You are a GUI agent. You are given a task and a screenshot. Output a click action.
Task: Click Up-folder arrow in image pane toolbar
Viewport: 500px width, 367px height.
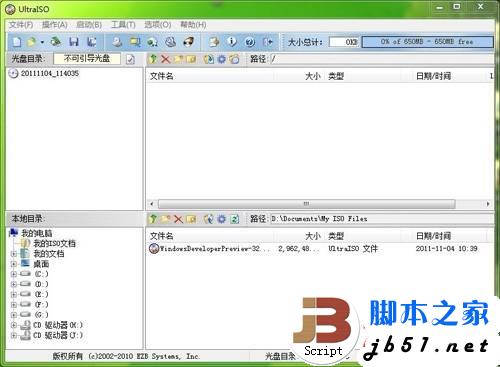click(x=153, y=59)
